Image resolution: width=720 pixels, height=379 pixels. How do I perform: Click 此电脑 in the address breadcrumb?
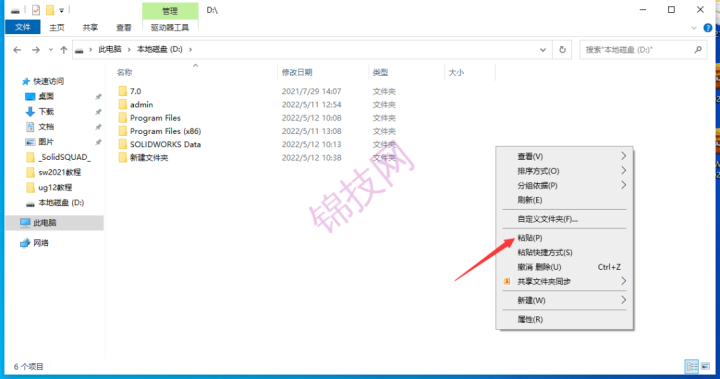tap(110, 50)
